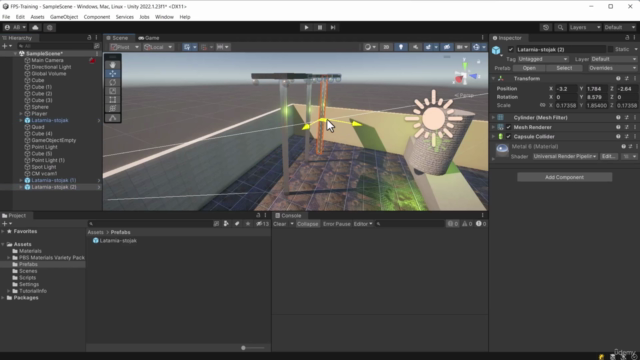Open the Undo History icon
This screenshot has width=640, height=360.
(546, 27)
